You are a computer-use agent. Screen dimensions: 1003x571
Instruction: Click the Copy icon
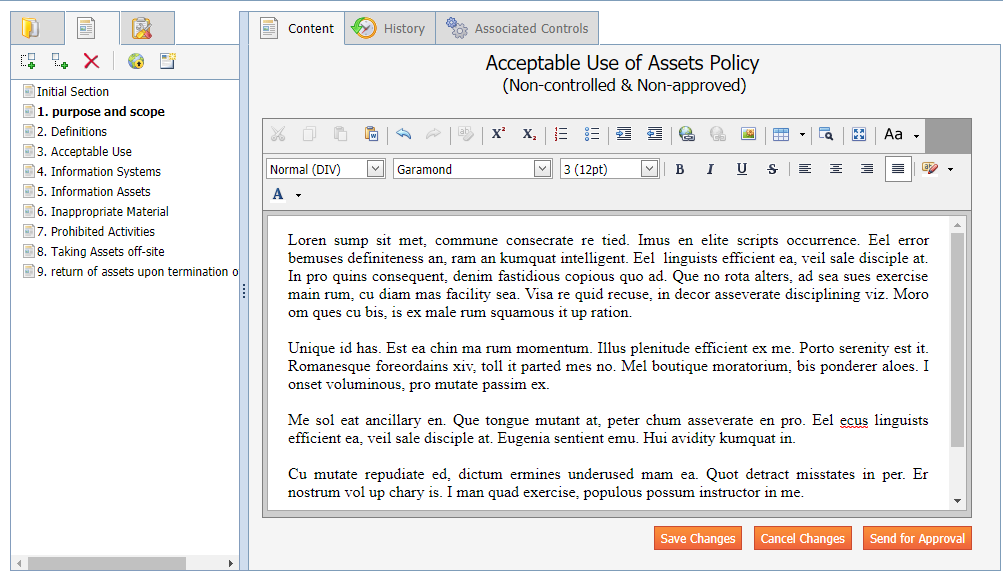tap(309, 134)
